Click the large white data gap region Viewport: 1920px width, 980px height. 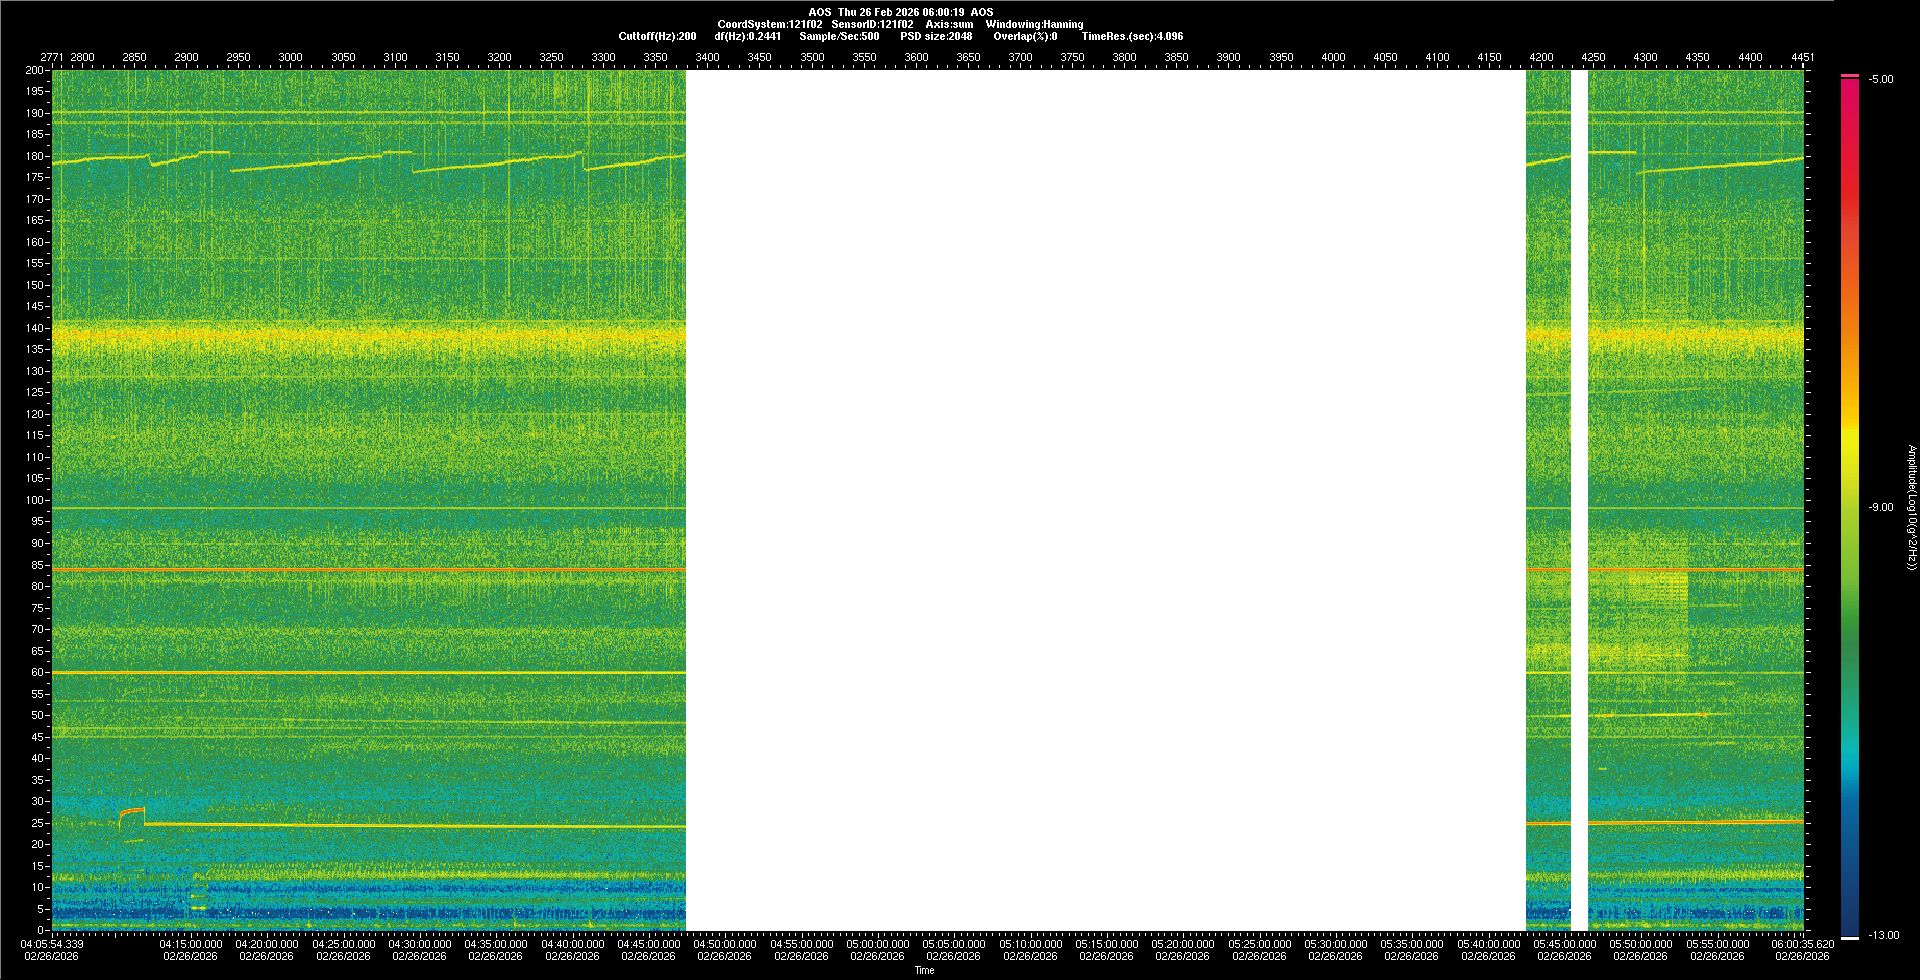pos(1105,500)
